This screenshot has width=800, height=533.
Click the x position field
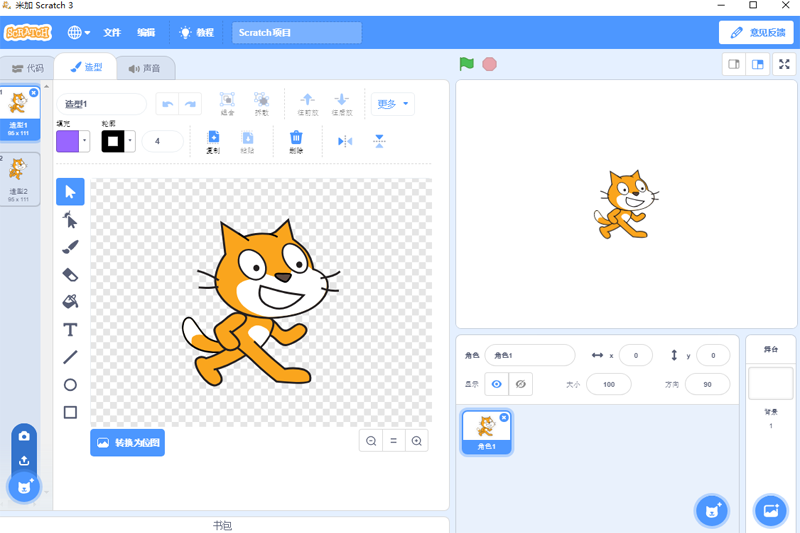636,355
